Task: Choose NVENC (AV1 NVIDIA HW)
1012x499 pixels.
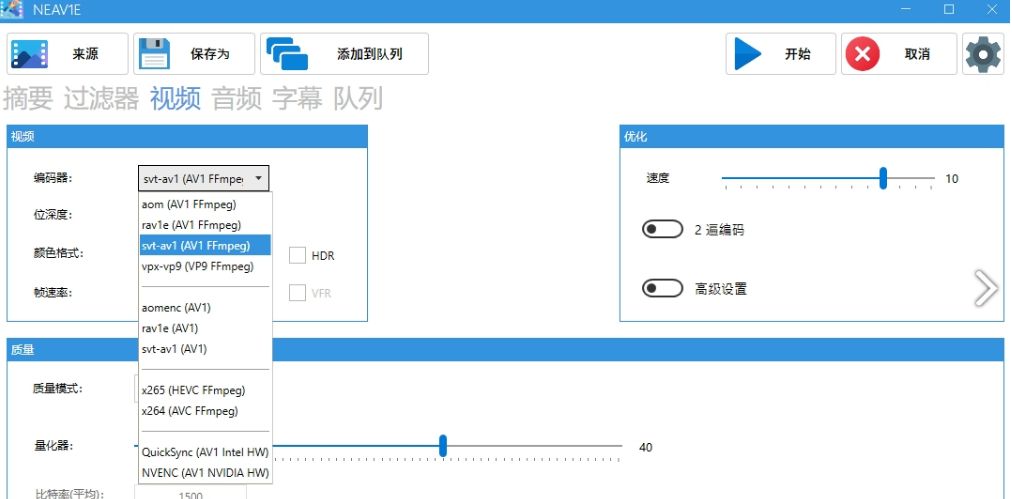Action: 205,473
